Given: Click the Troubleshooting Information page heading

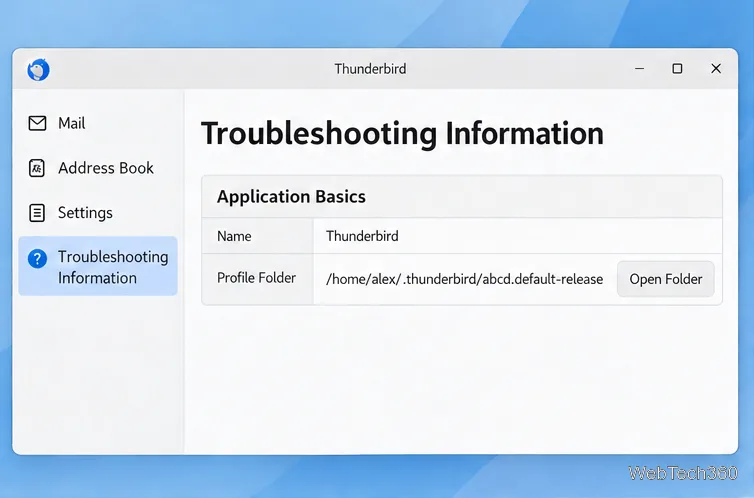Looking at the screenshot, I should point(402,133).
